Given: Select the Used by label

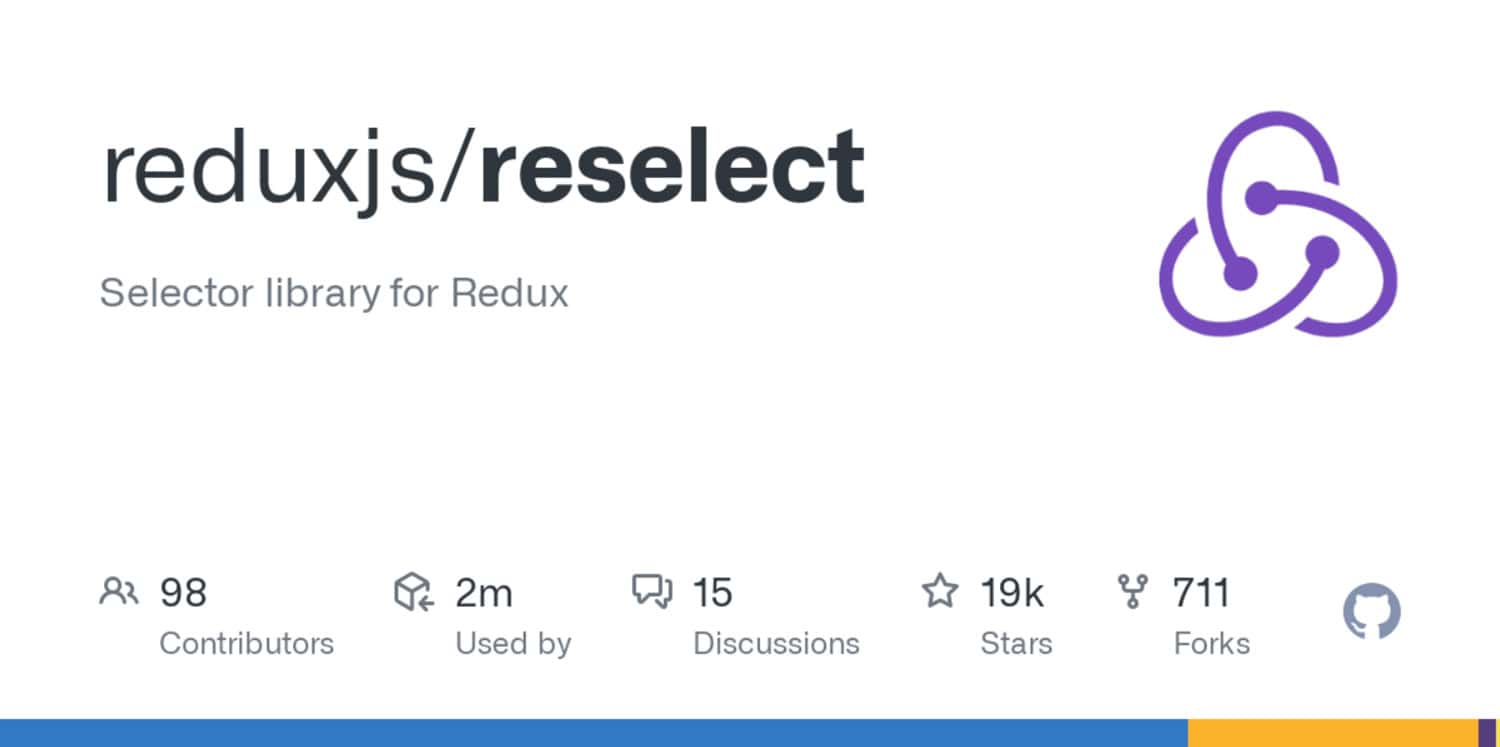Looking at the screenshot, I should pos(513,643).
